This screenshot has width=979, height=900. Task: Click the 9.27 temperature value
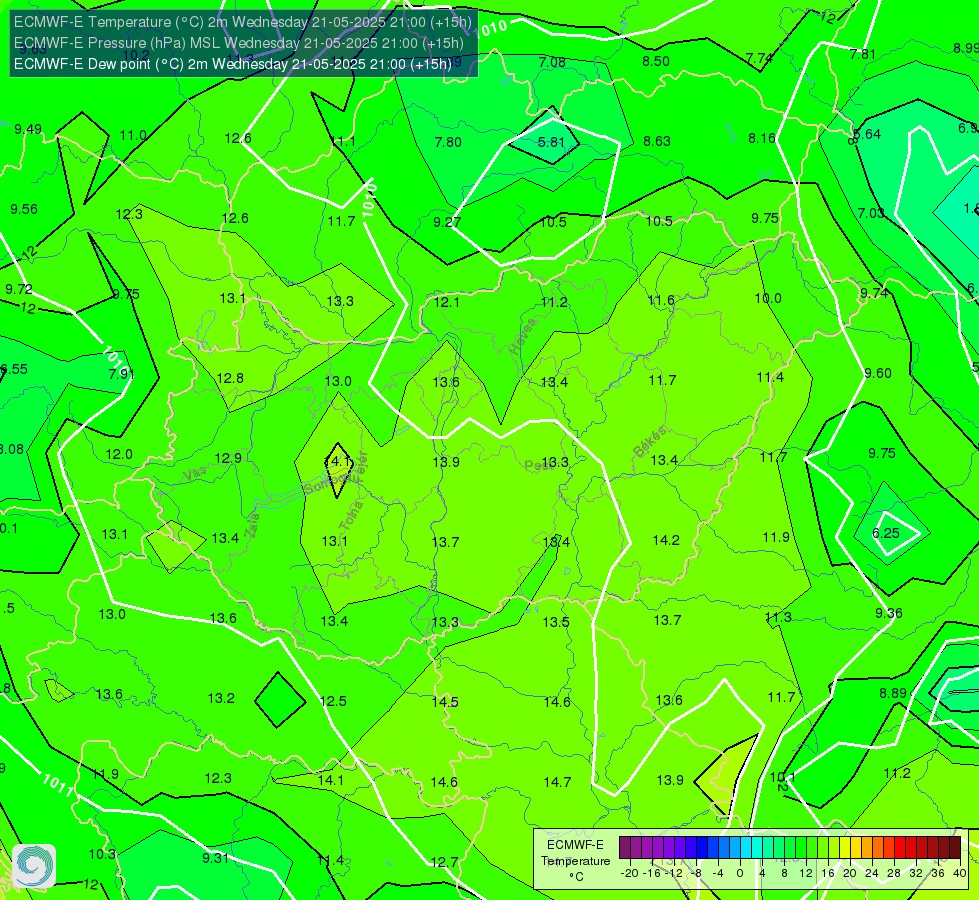click(447, 222)
